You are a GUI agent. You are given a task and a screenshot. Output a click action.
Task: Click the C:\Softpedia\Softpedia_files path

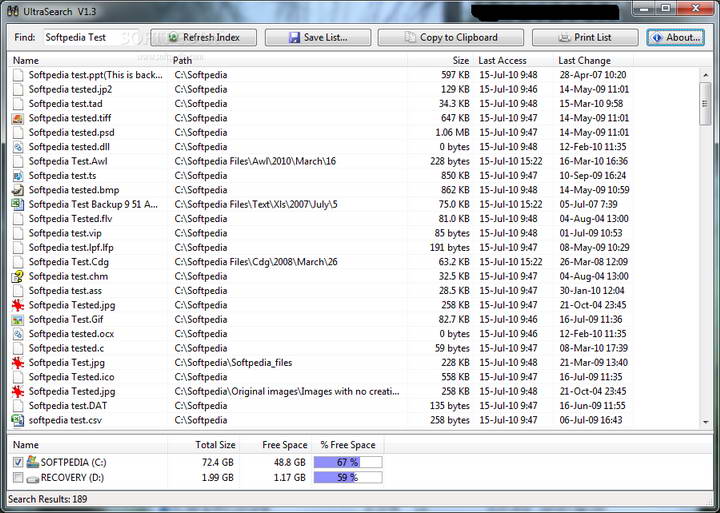[233, 363]
